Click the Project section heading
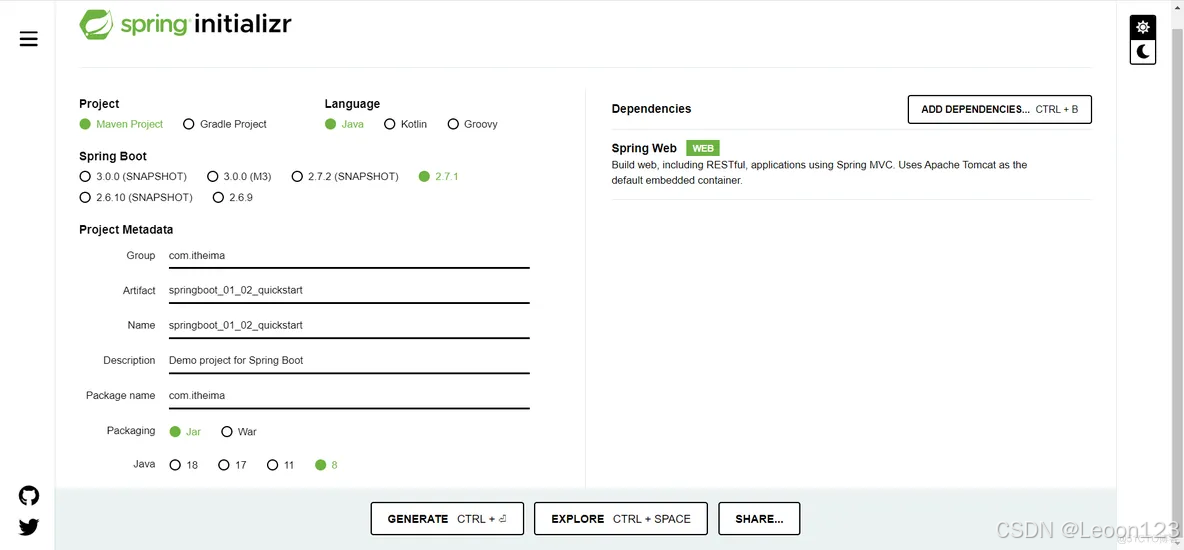The width and height of the screenshot is (1184, 550). [99, 104]
